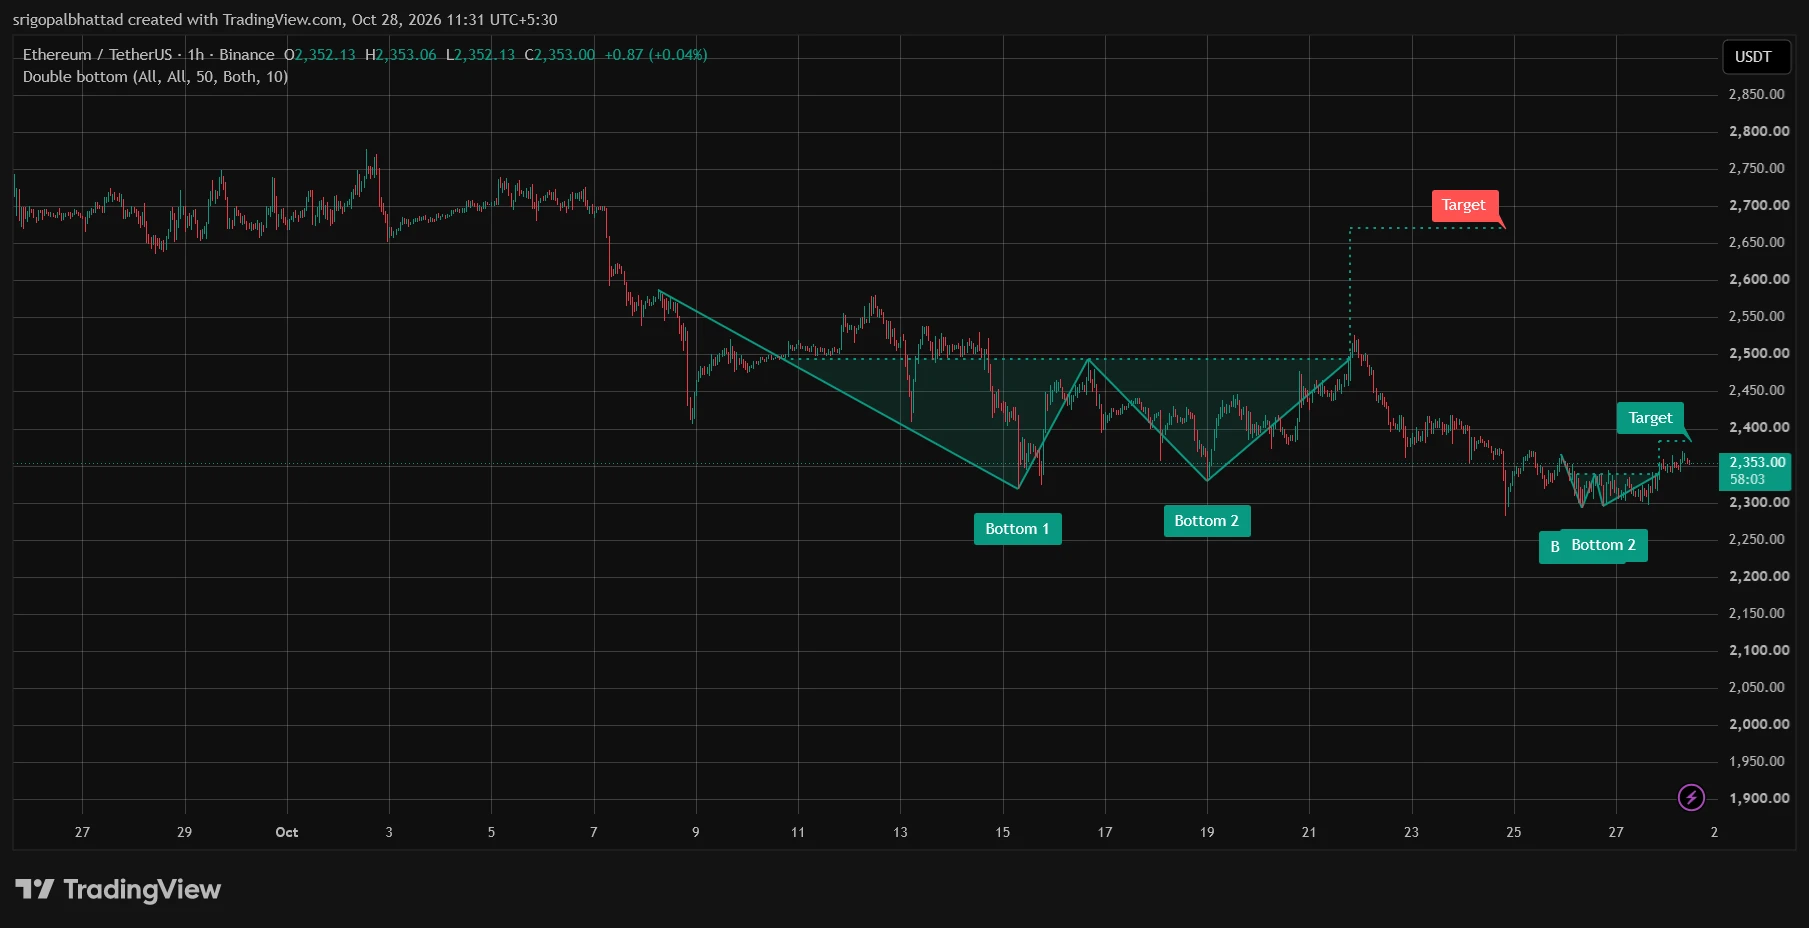The height and width of the screenshot is (928, 1809).
Task: Click the purple lightning bolt icon
Action: [x=1691, y=797]
